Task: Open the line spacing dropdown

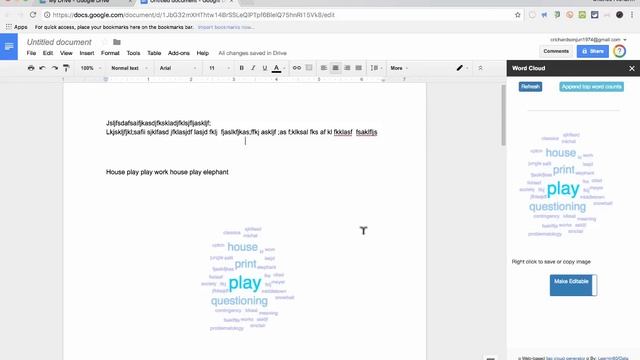Action: 376,68
